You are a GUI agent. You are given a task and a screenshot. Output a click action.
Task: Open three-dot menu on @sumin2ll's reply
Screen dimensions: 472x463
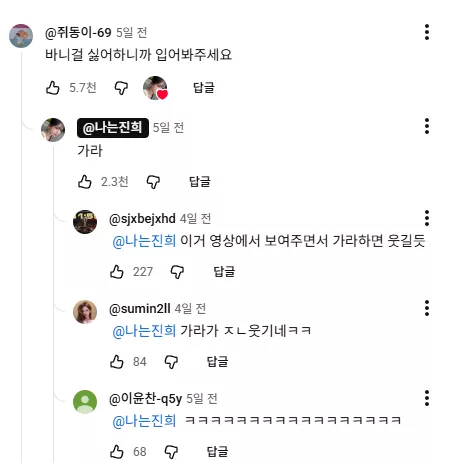coord(427,308)
